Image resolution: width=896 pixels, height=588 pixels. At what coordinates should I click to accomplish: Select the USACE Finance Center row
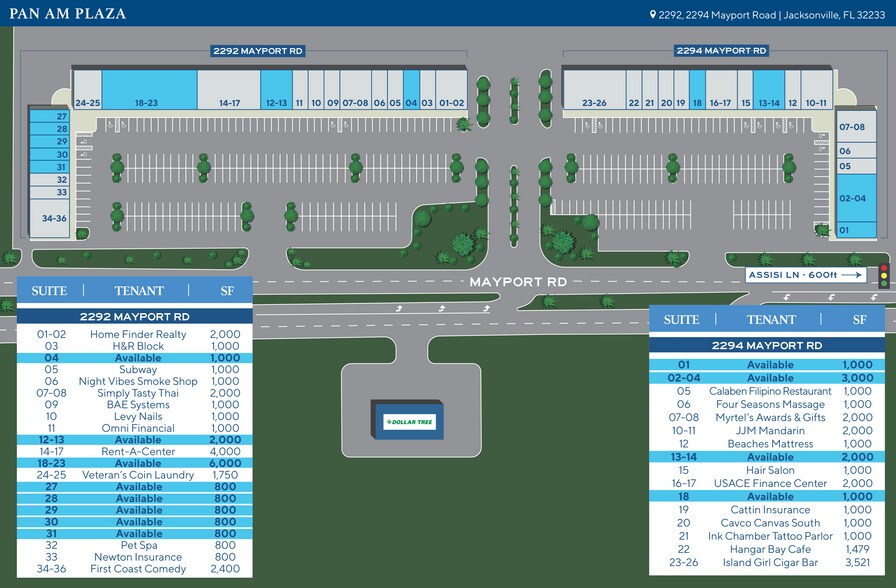(x=767, y=484)
